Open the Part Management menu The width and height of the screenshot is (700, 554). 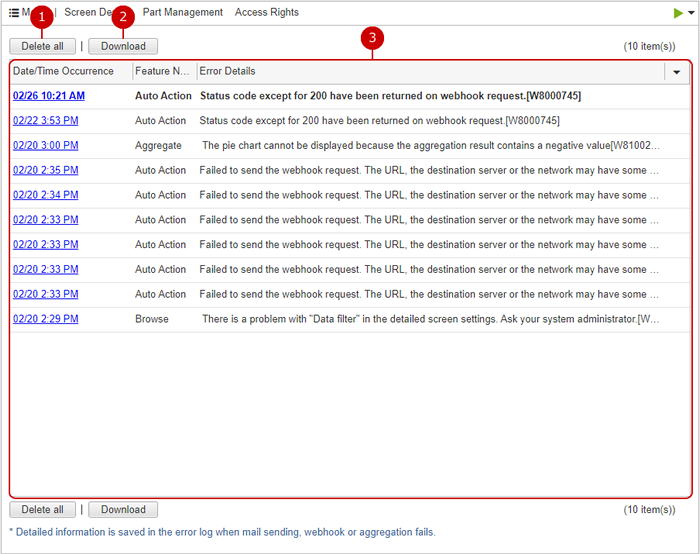183,12
